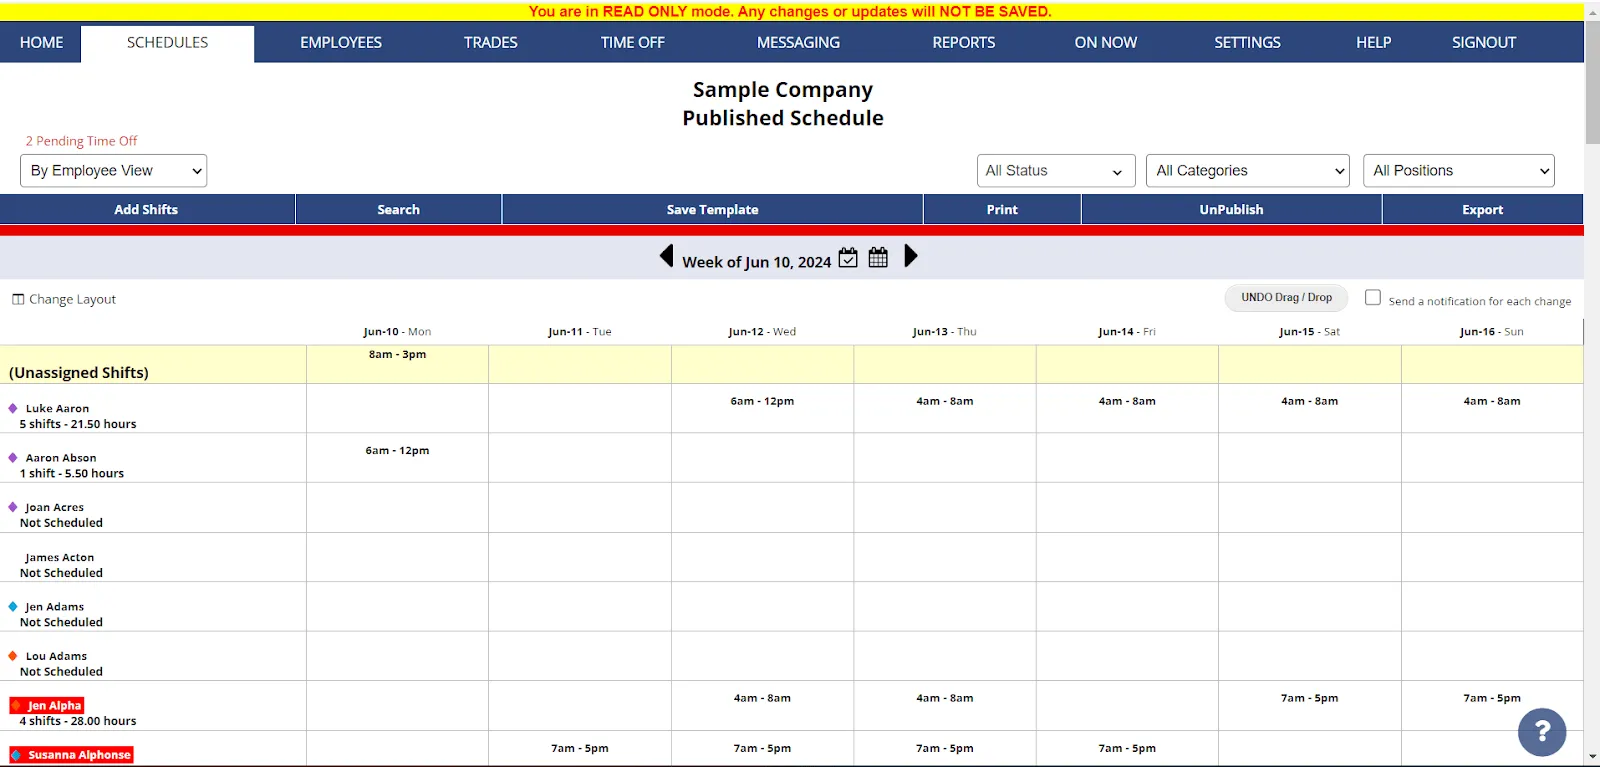Click the Add Shifts button
1600x767 pixels.
(147, 209)
